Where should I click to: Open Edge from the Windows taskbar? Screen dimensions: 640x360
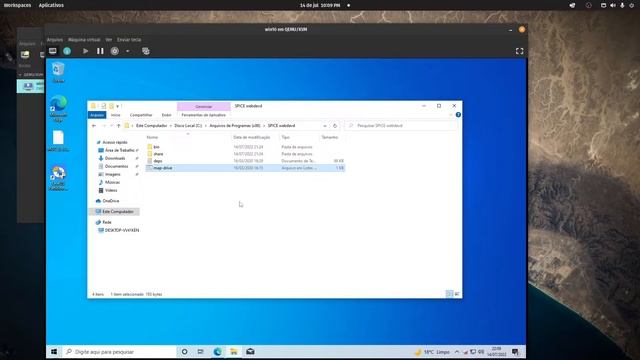pos(218,351)
